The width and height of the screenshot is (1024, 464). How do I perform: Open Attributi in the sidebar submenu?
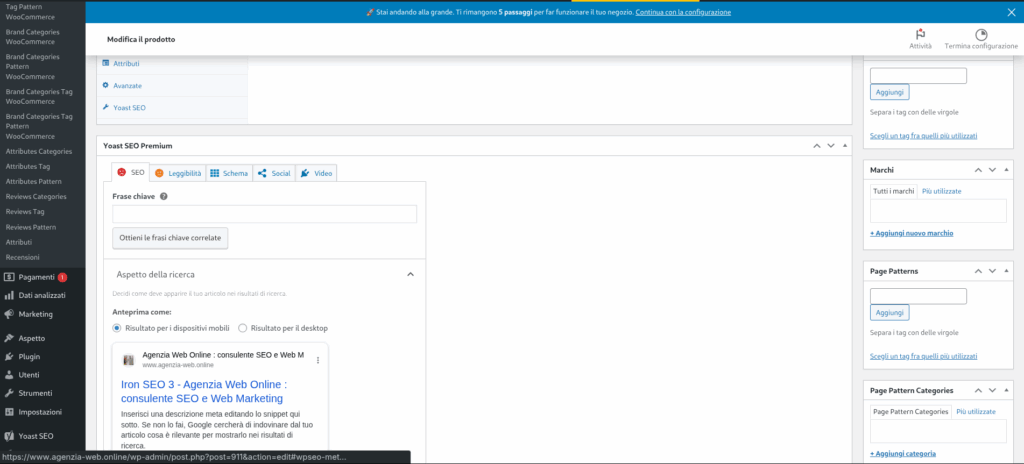coord(19,242)
